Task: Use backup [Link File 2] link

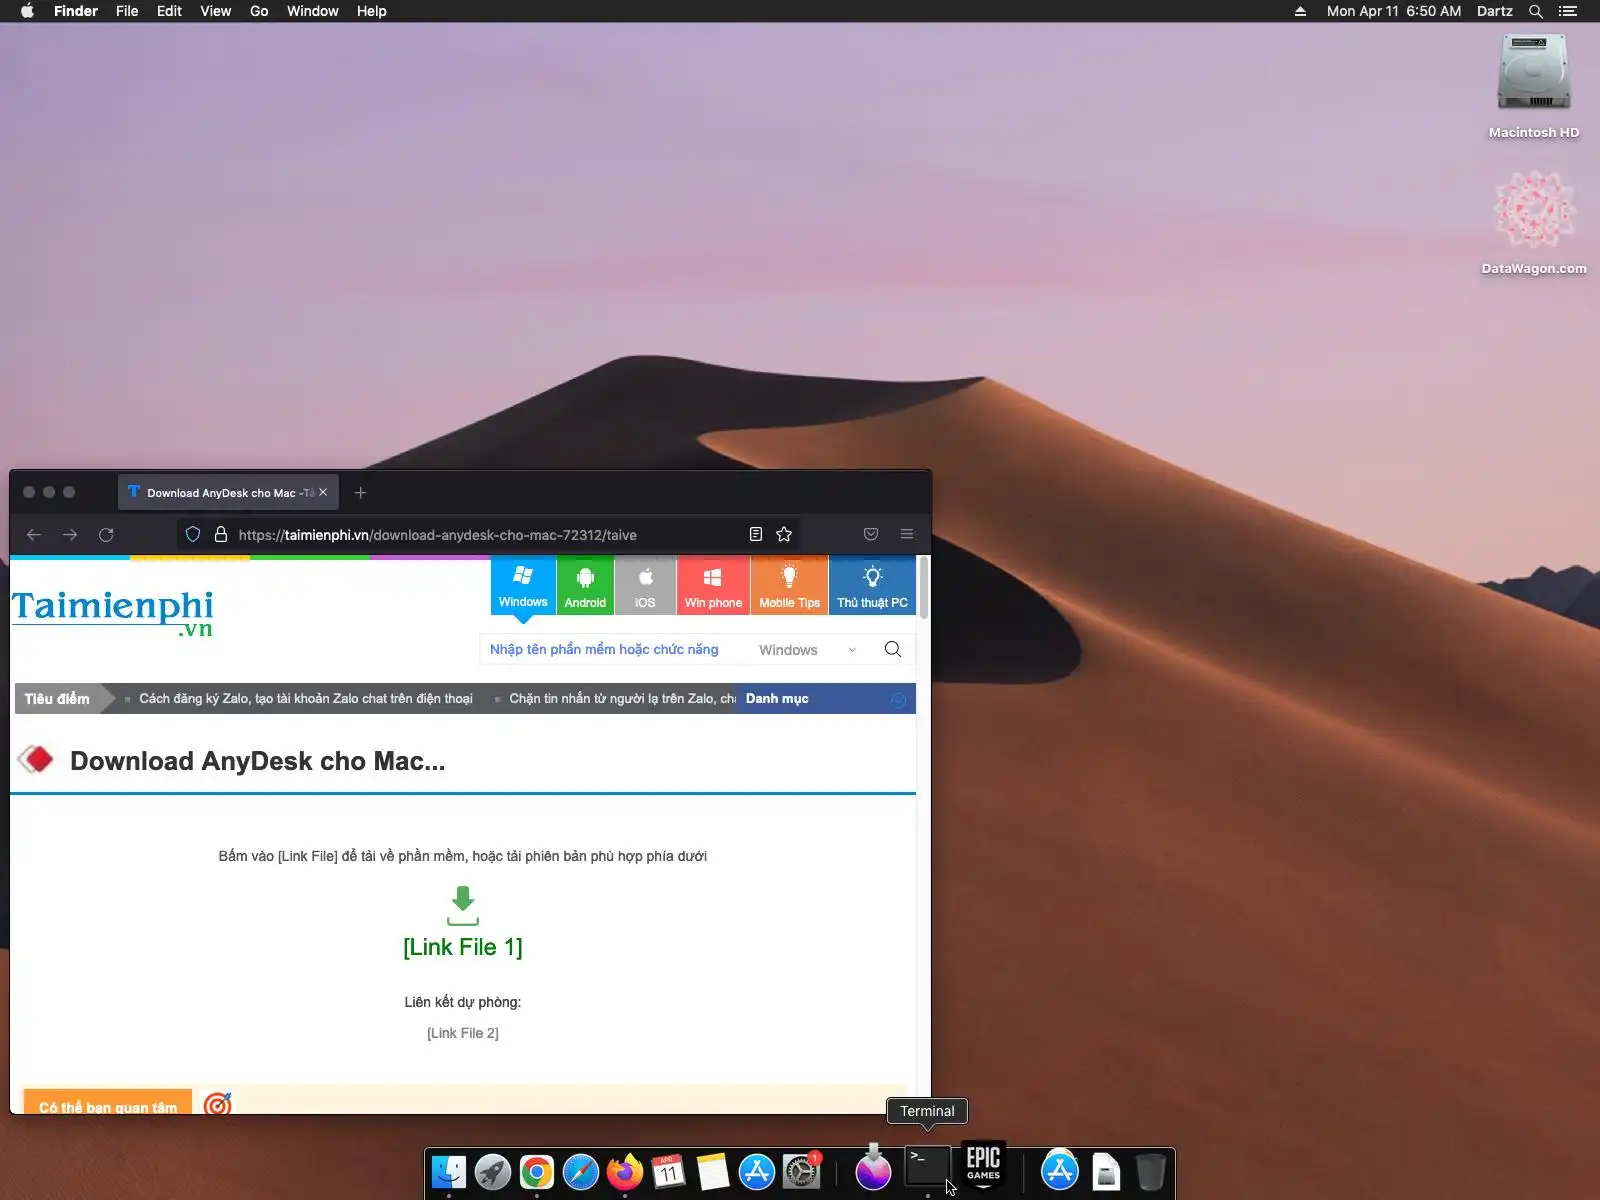Action: pyautogui.click(x=463, y=1033)
